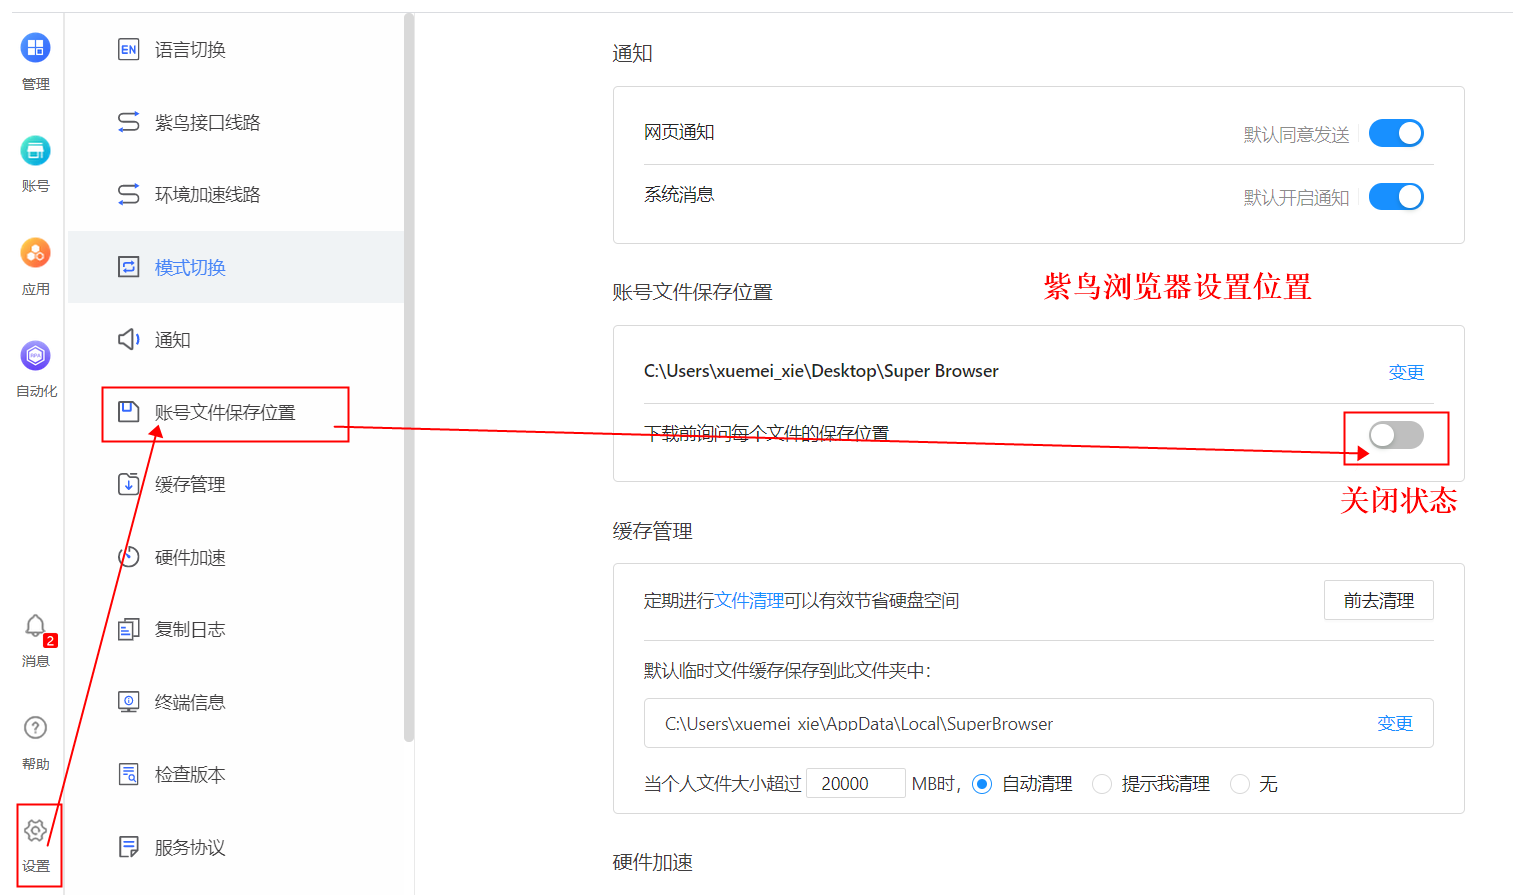Click the red message badge 2
Screen dimensions: 1513x895
click(x=51, y=641)
